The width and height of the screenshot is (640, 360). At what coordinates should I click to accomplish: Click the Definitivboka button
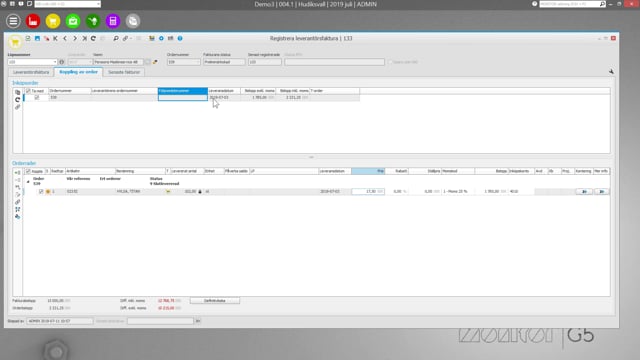215,301
